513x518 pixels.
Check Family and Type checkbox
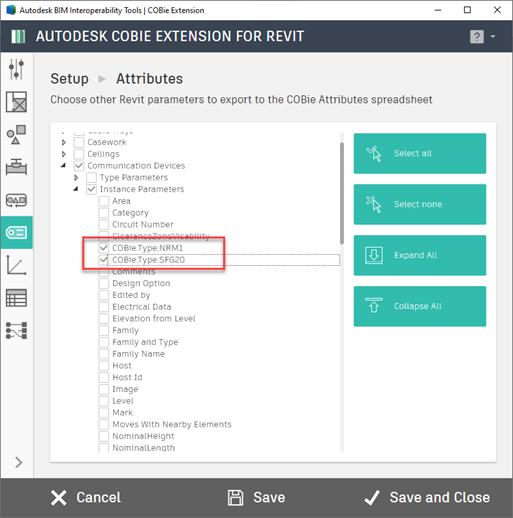104,342
